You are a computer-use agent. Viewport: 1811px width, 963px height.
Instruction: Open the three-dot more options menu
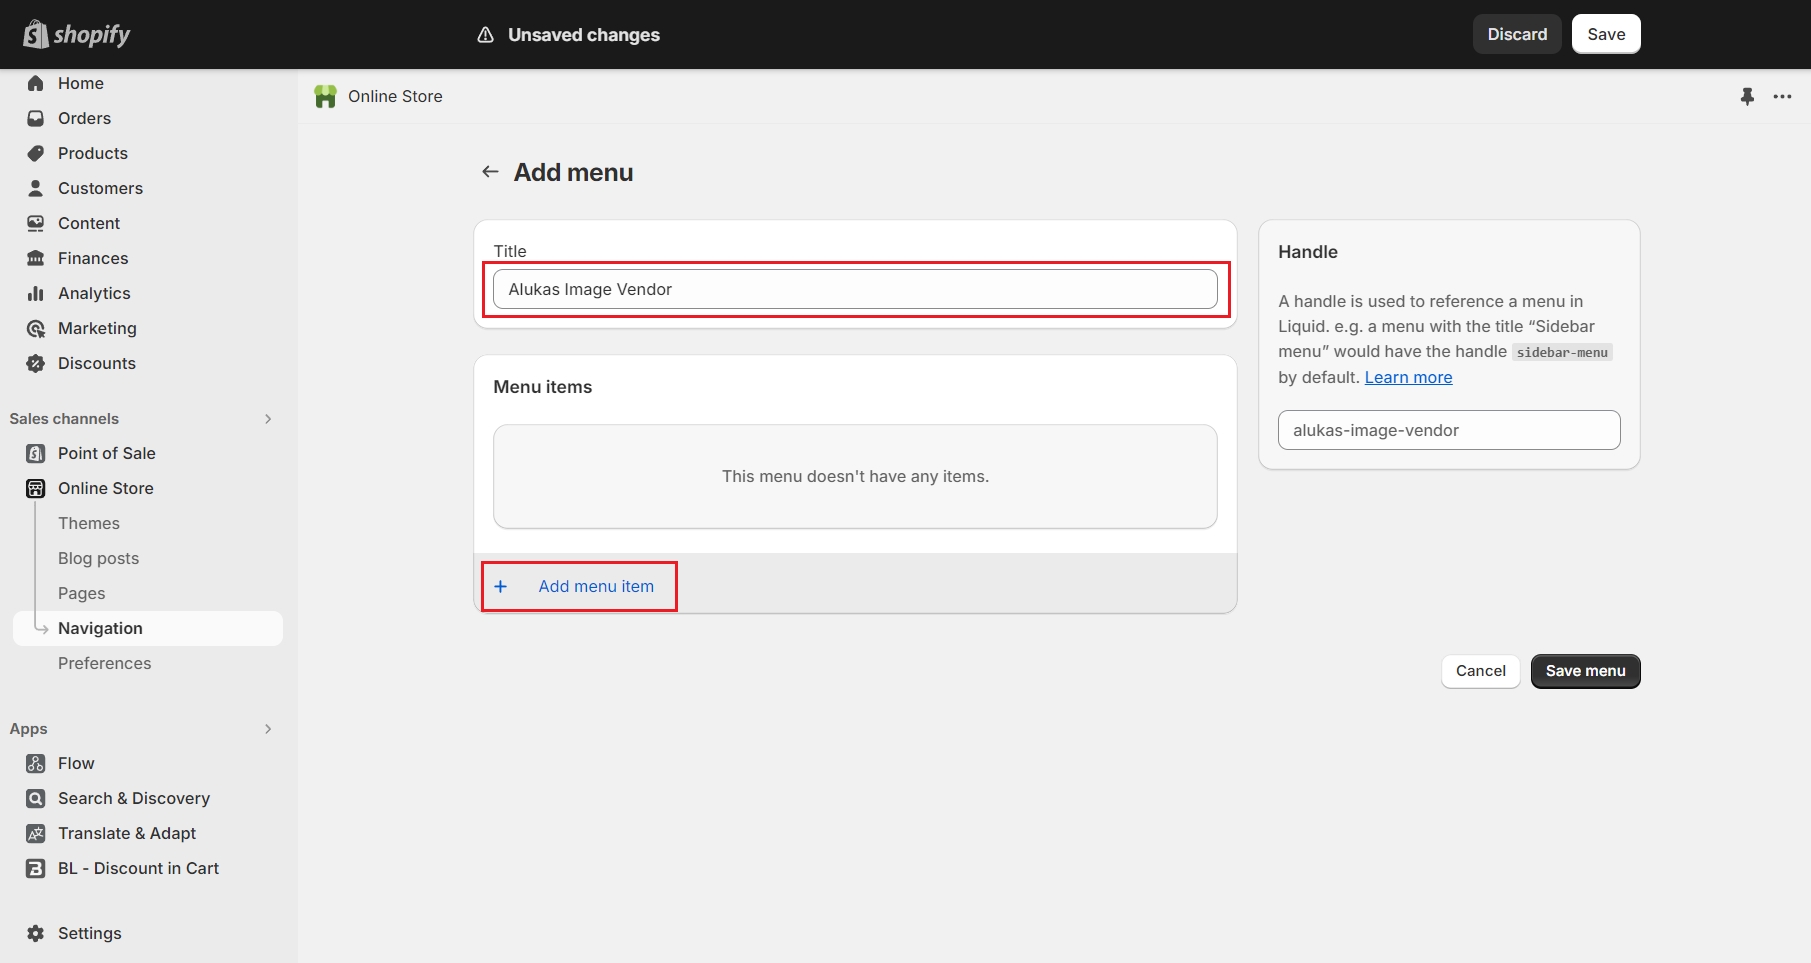point(1782,97)
